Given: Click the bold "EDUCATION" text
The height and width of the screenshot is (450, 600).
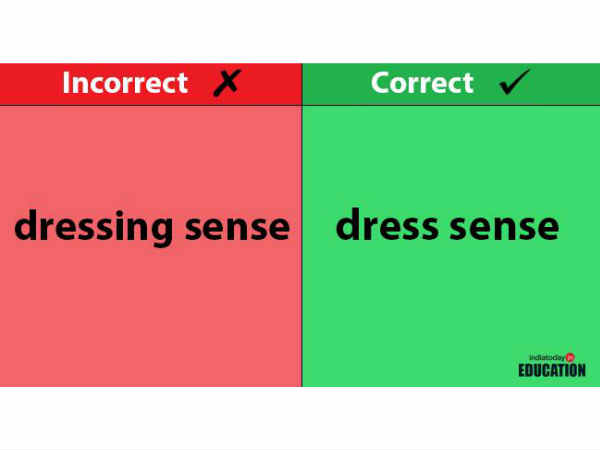Looking at the screenshot, I should click(x=551, y=370).
